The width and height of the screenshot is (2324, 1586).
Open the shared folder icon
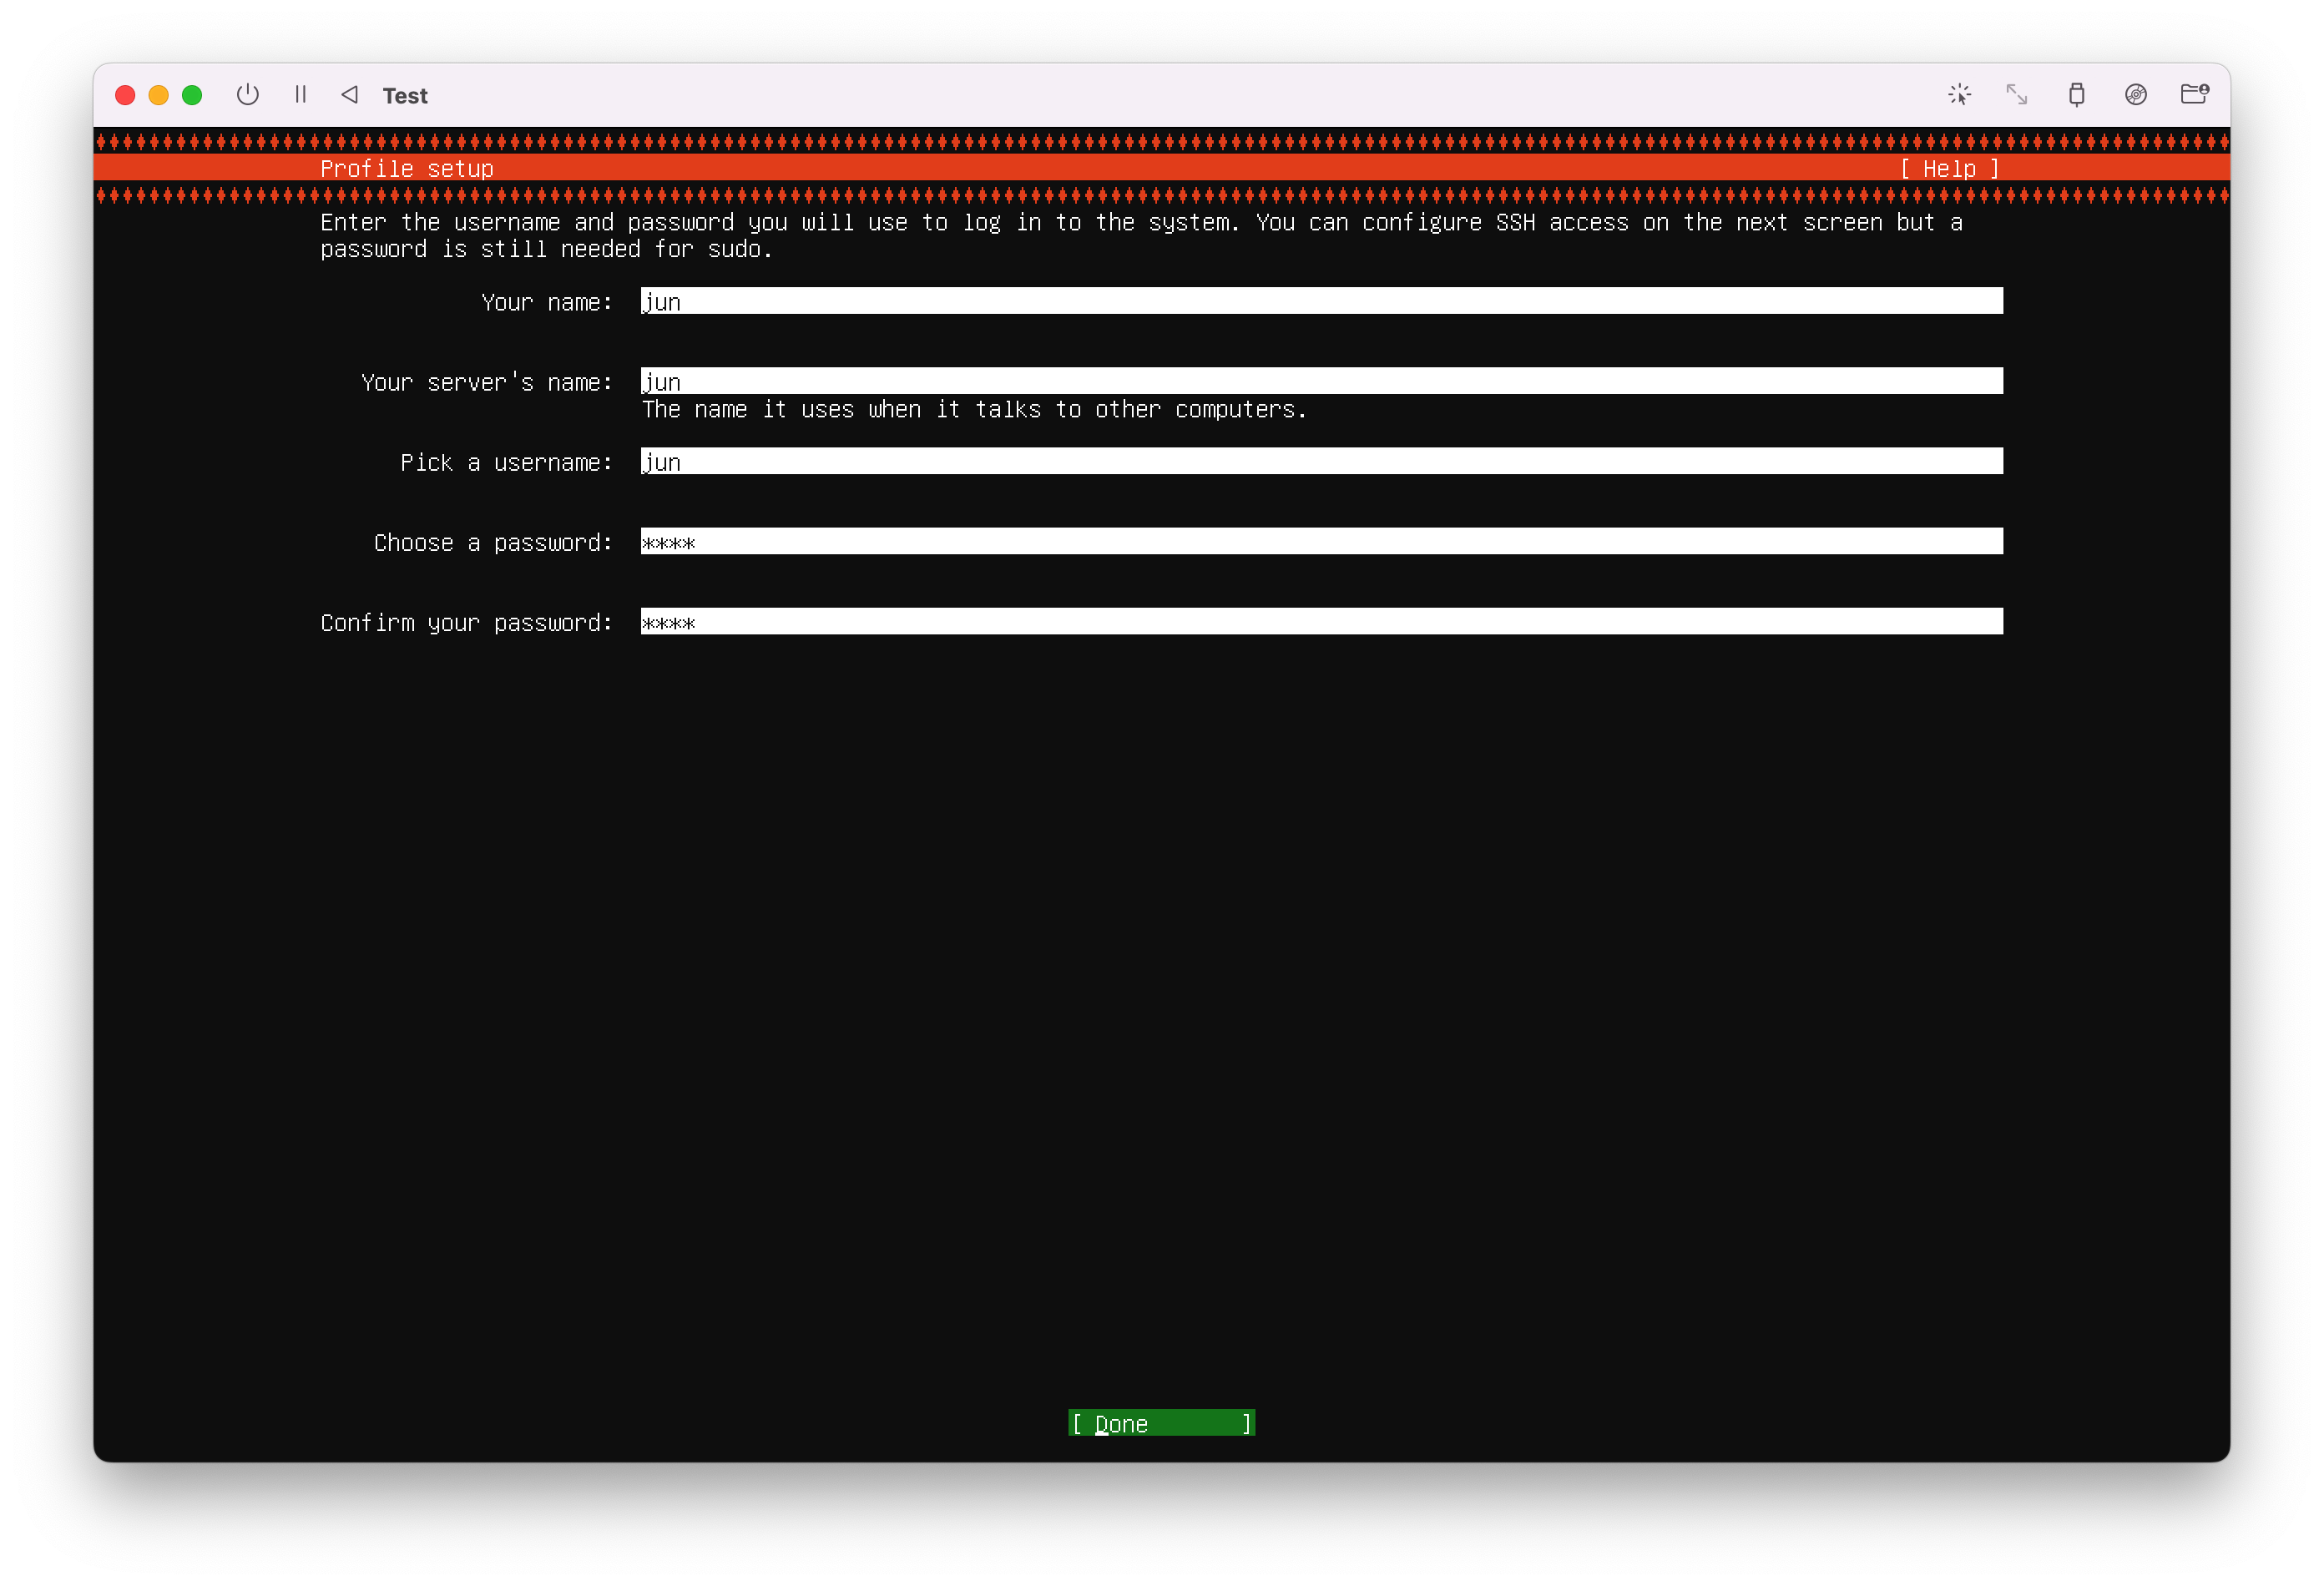point(2194,95)
